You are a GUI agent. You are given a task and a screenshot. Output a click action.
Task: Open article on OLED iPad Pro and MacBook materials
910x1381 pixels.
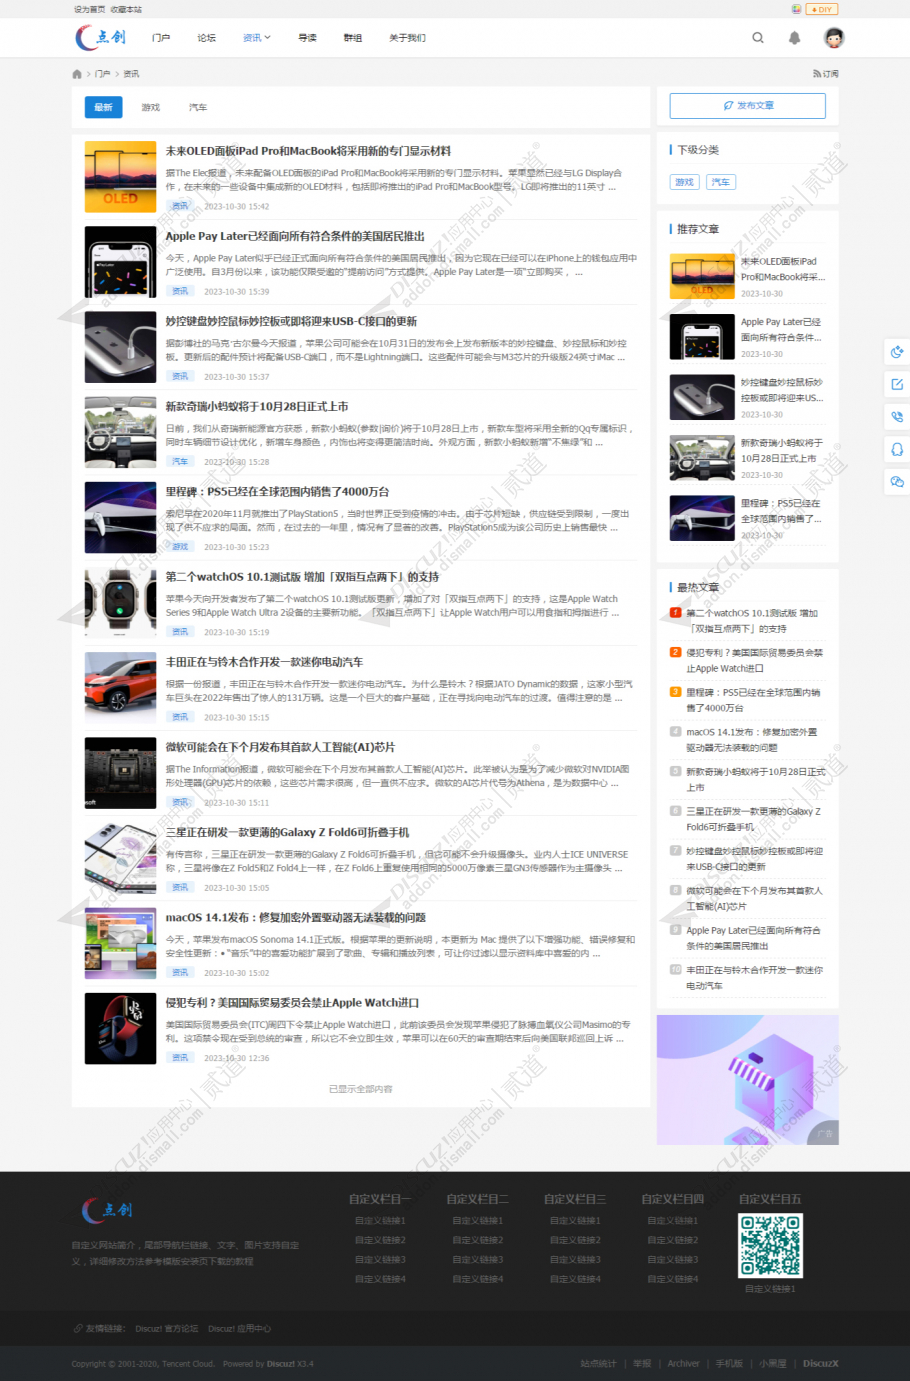click(x=308, y=151)
